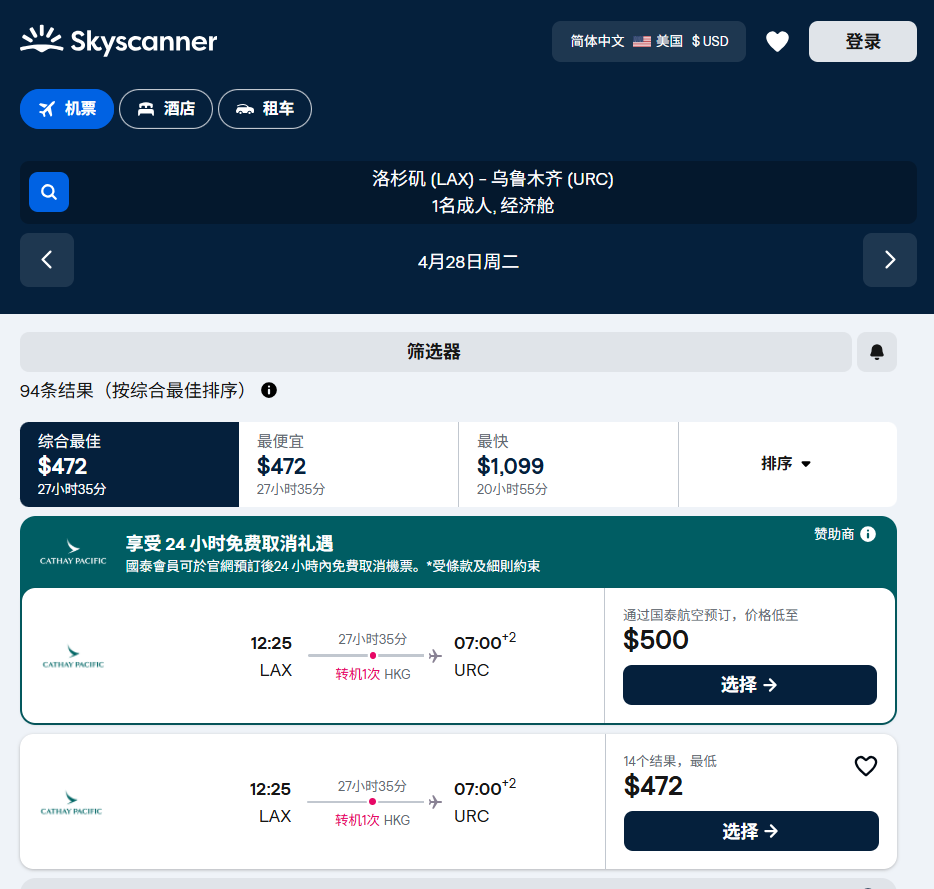Image resolution: width=934 pixels, height=889 pixels.
Task: Open saved favorites heart icon in header
Action: coord(777,41)
